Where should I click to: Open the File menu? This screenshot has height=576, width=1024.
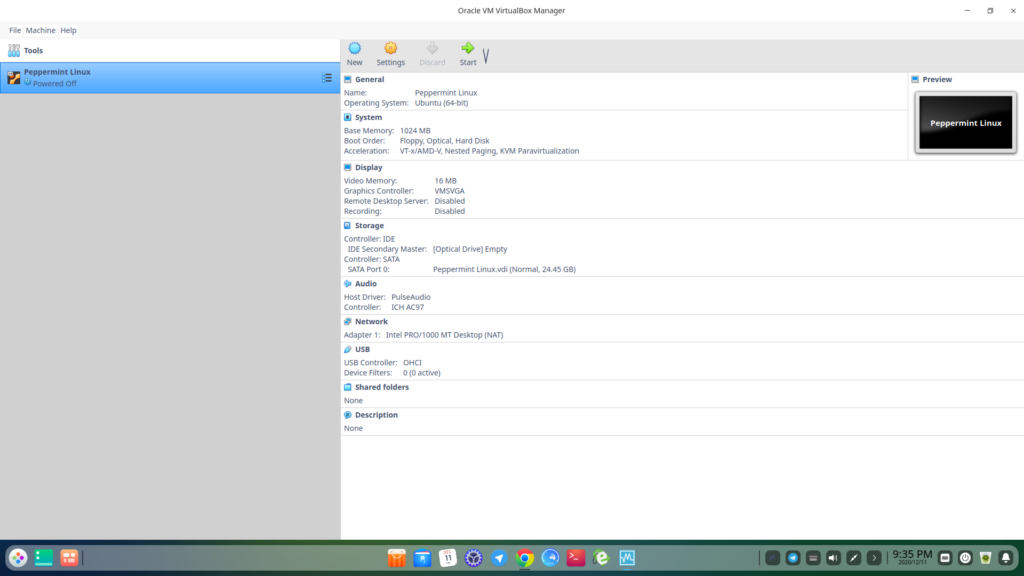coord(14,30)
